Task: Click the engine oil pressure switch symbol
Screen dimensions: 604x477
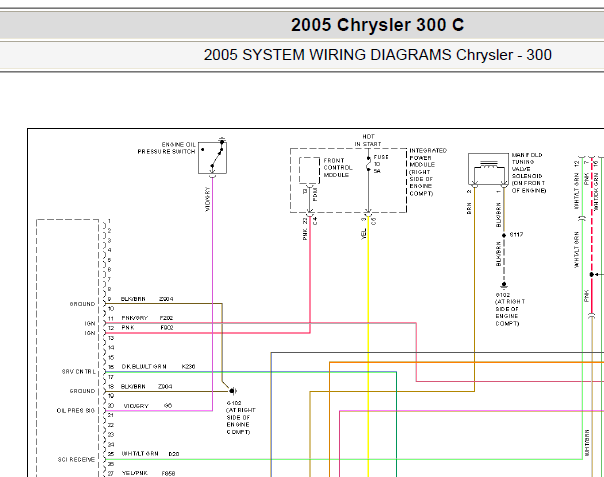Action: pos(212,157)
